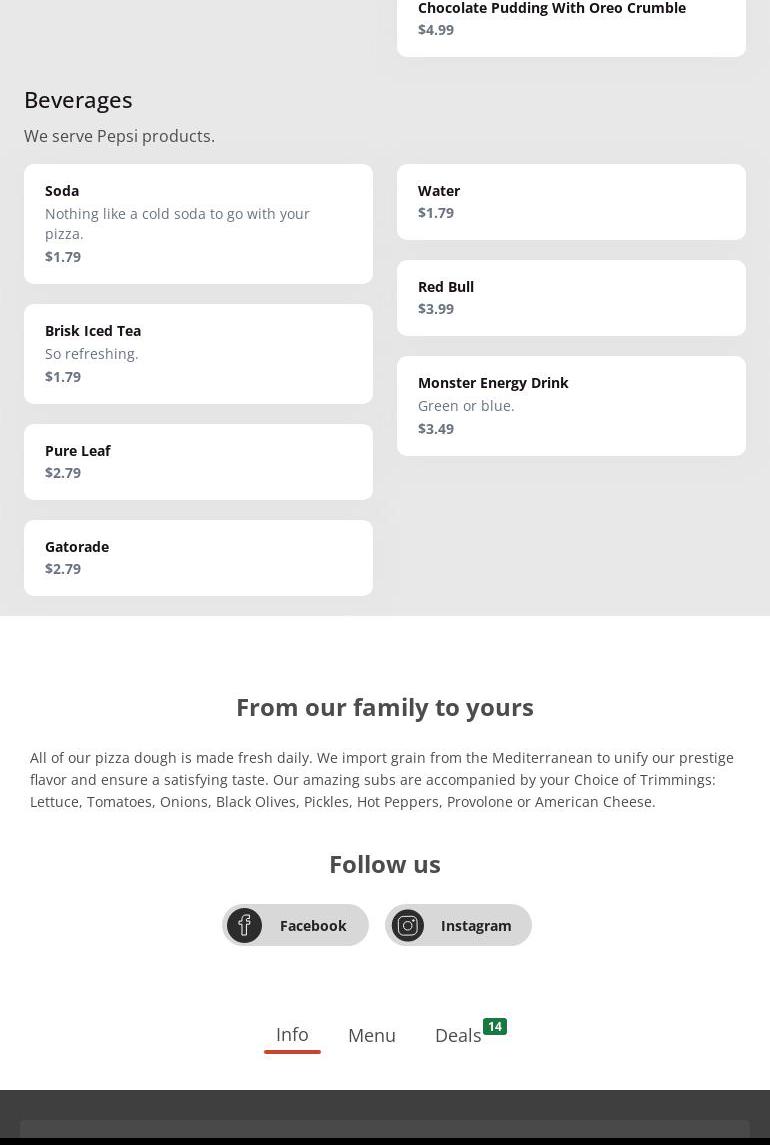
Task: Pick the Monster Energy Drink card
Action: coord(571,405)
